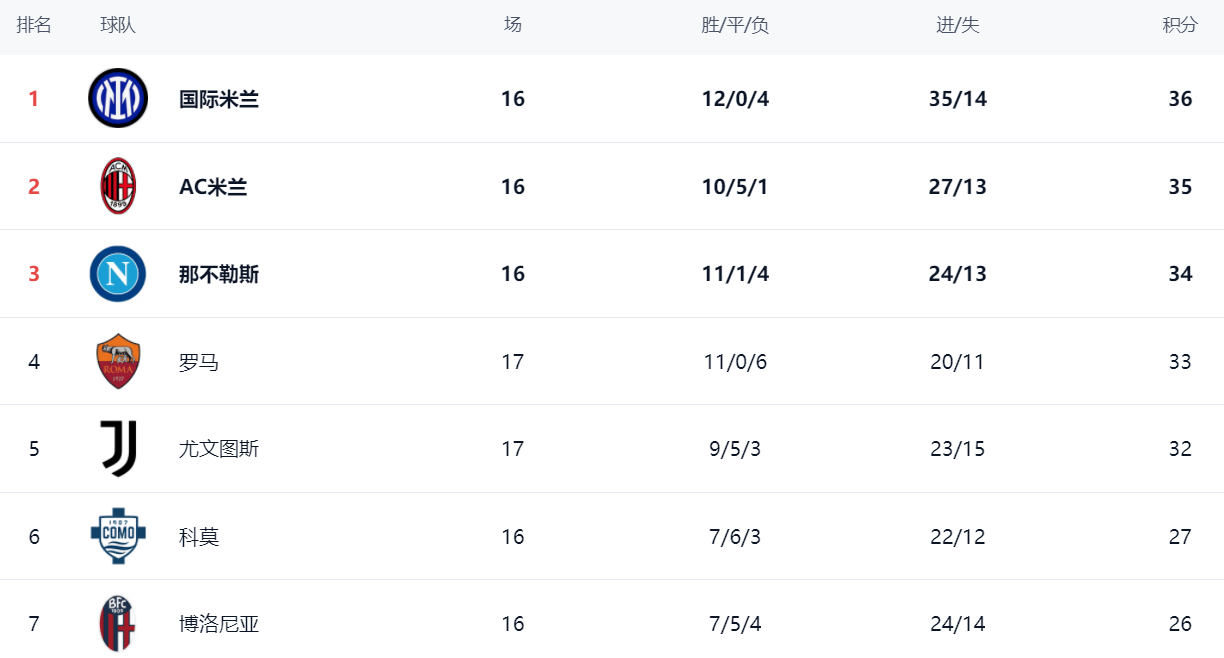Click the 胜/平/负 column header
This screenshot has height=658, width=1224.
click(x=735, y=26)
